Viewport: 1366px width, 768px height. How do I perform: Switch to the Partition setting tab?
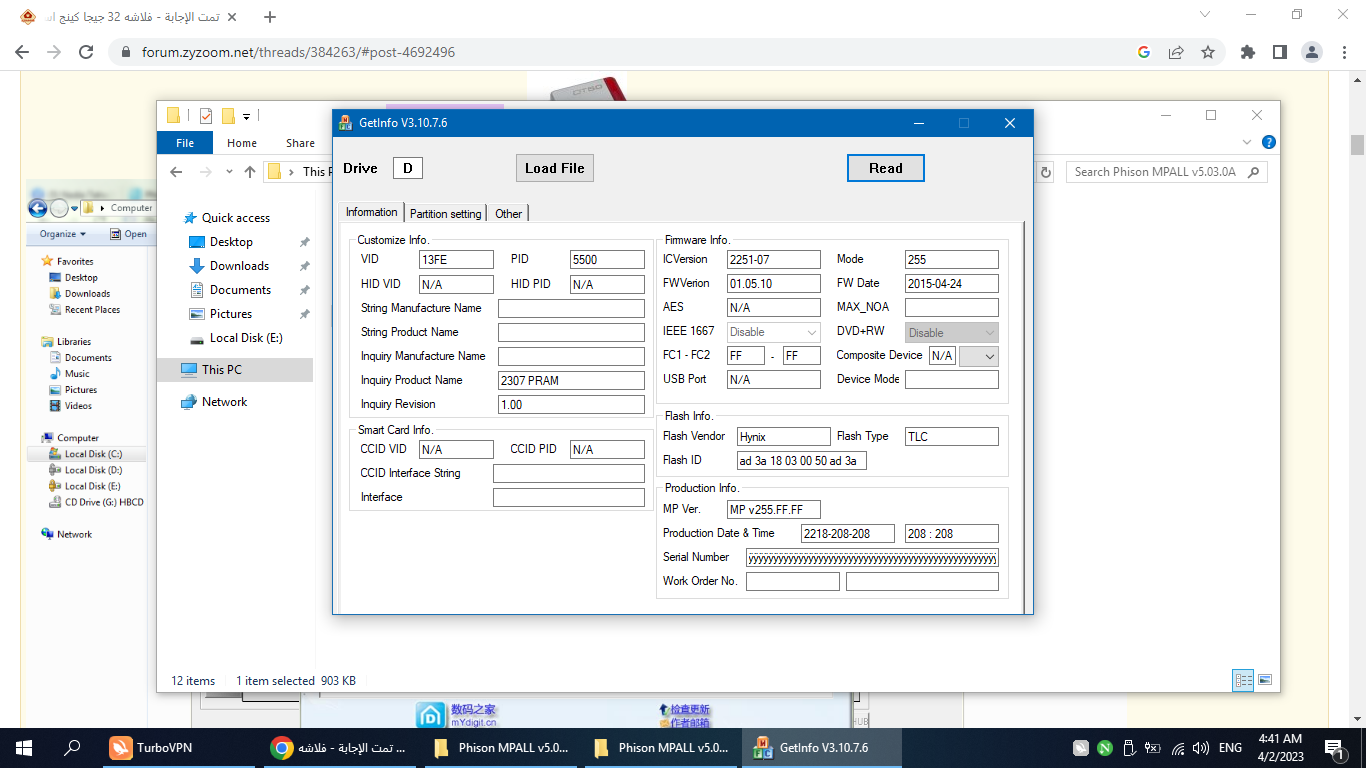[446, 213]
